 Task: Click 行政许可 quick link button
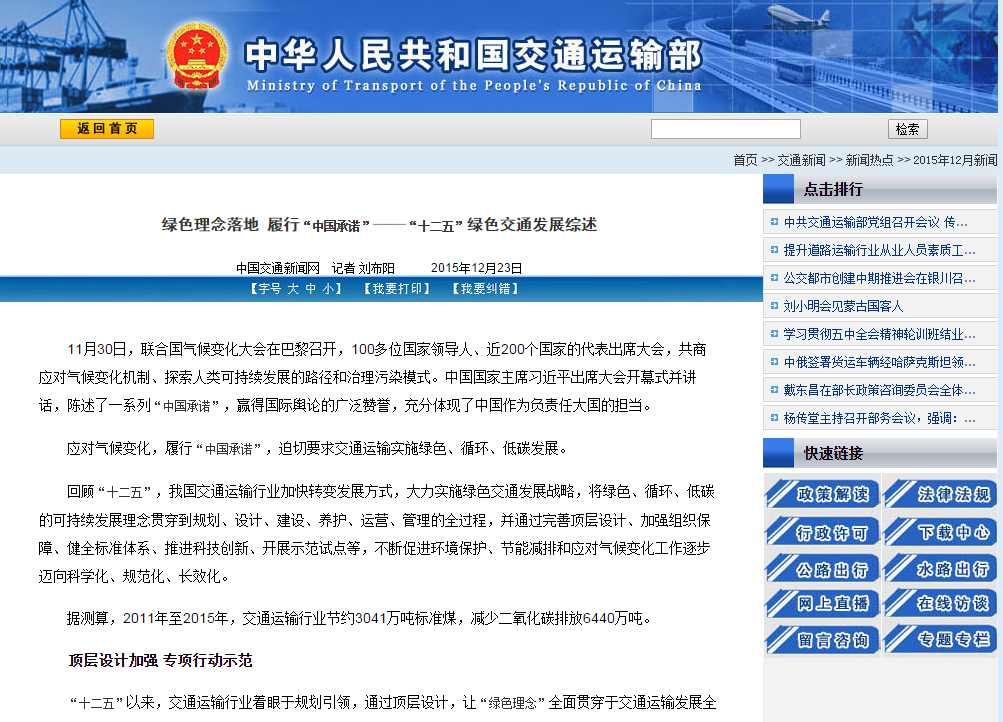822,531
